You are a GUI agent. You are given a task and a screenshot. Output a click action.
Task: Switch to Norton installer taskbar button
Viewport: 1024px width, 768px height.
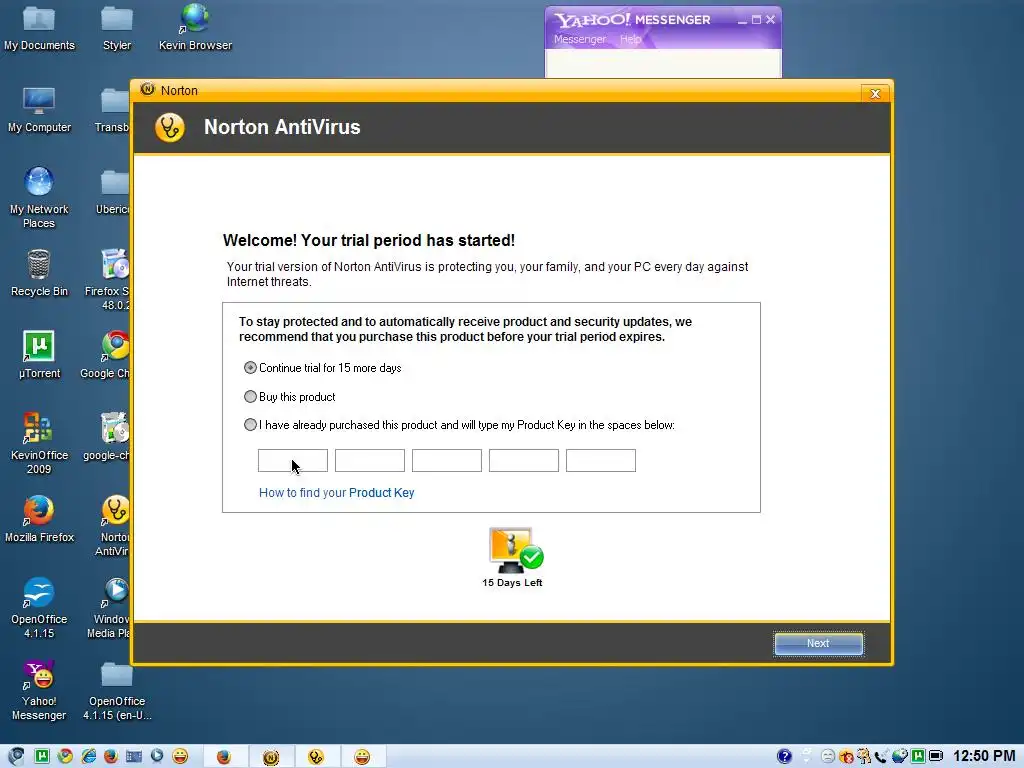coord(270,756)
